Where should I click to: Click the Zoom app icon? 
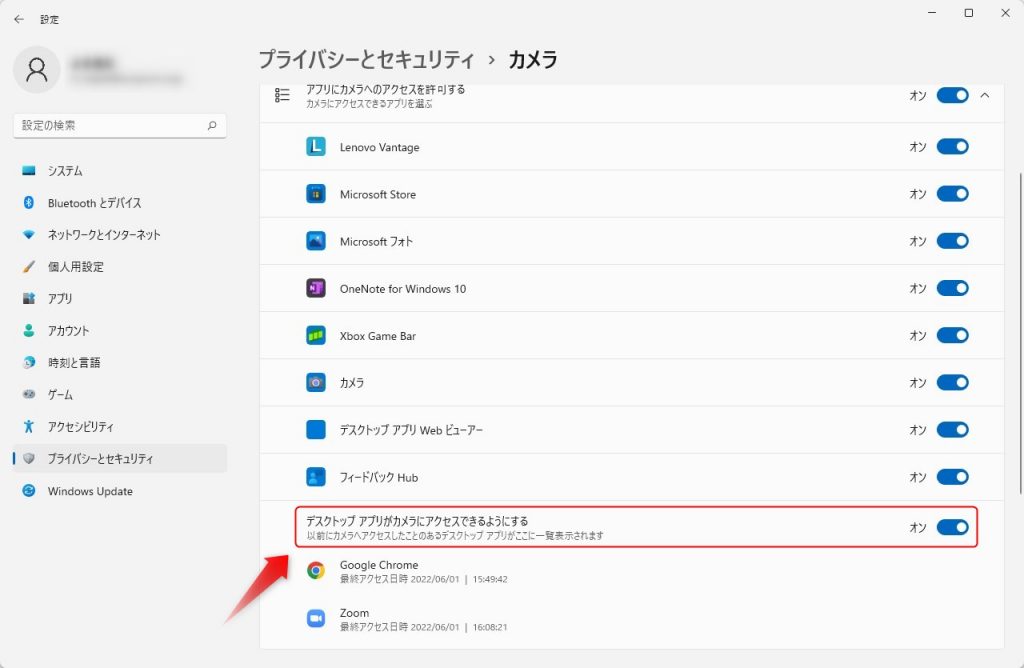coord(316,618)
